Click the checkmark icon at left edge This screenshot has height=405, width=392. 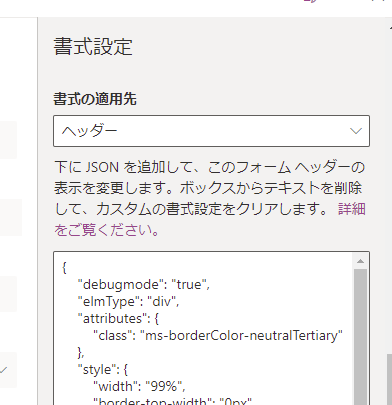point(3,370)
